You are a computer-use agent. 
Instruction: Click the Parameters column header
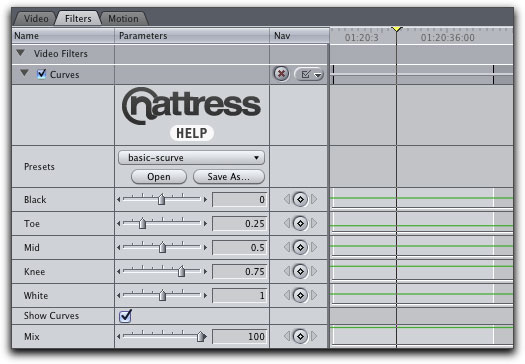tap(192, 35)
